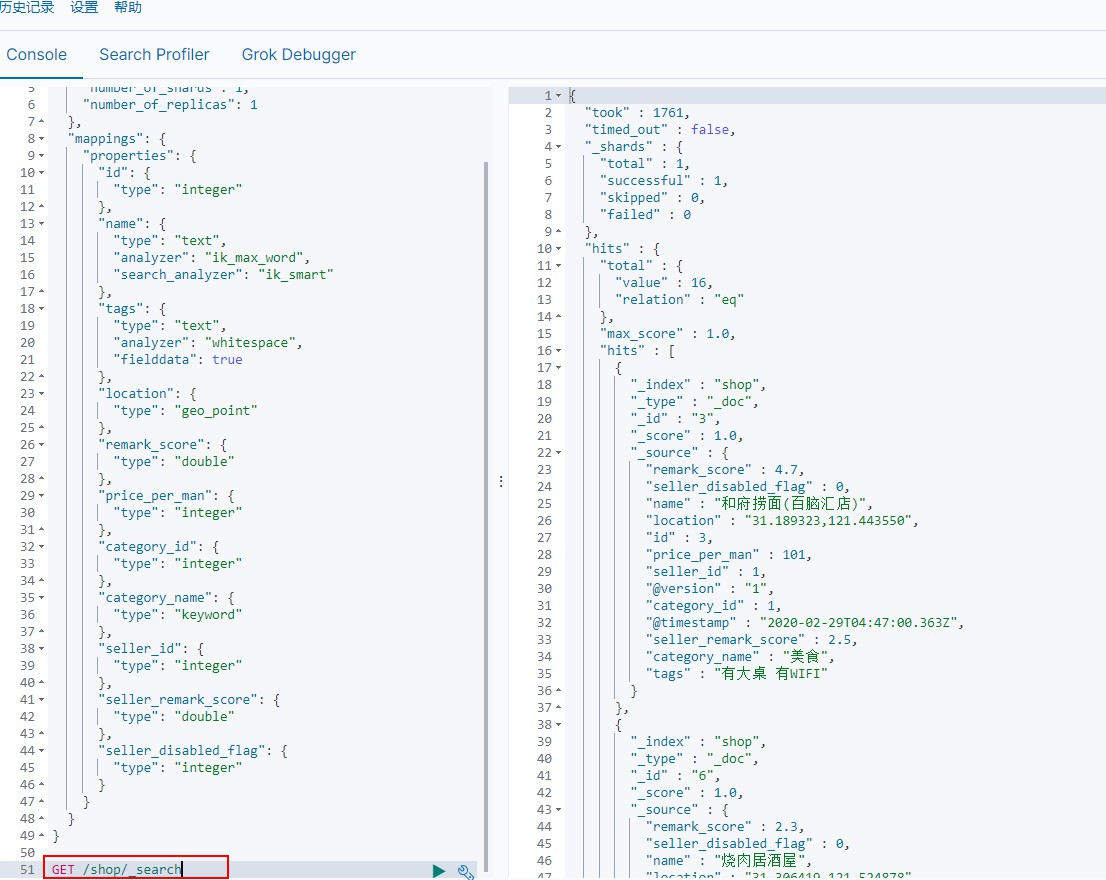Click the remark_score 4.7 line

click(x=724, y=470)
